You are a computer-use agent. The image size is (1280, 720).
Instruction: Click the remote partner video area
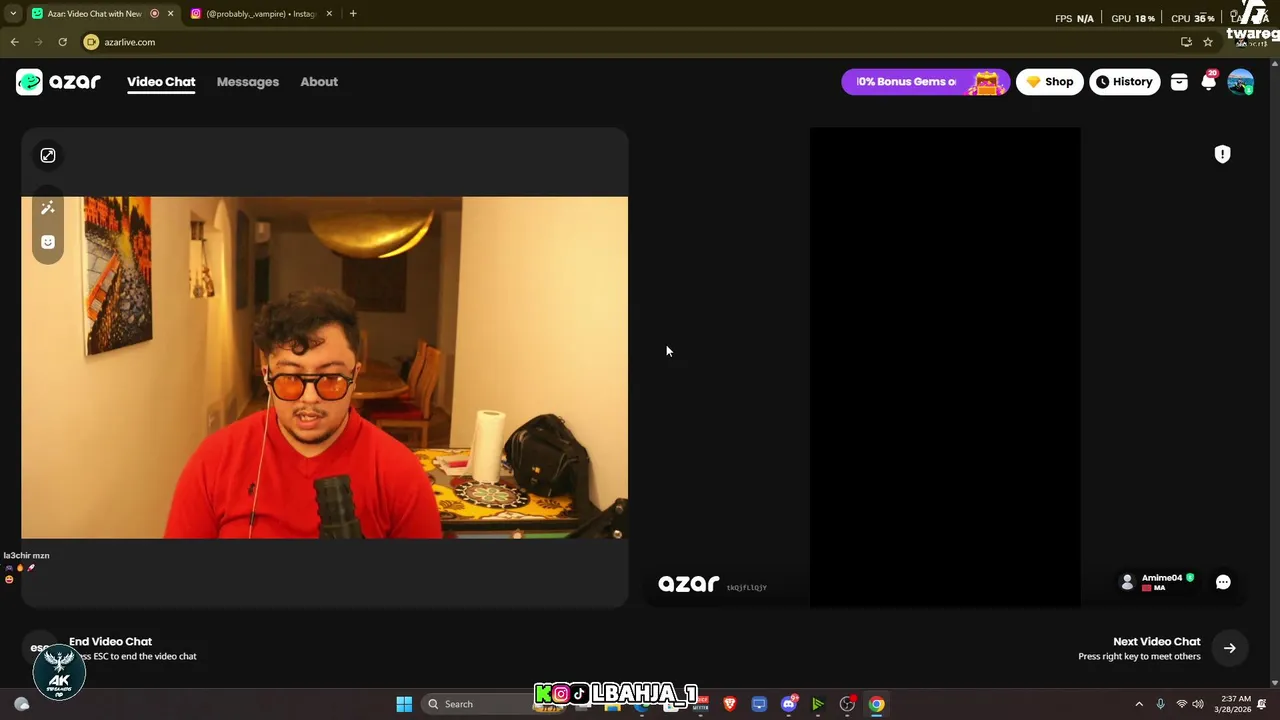point(944,367)
